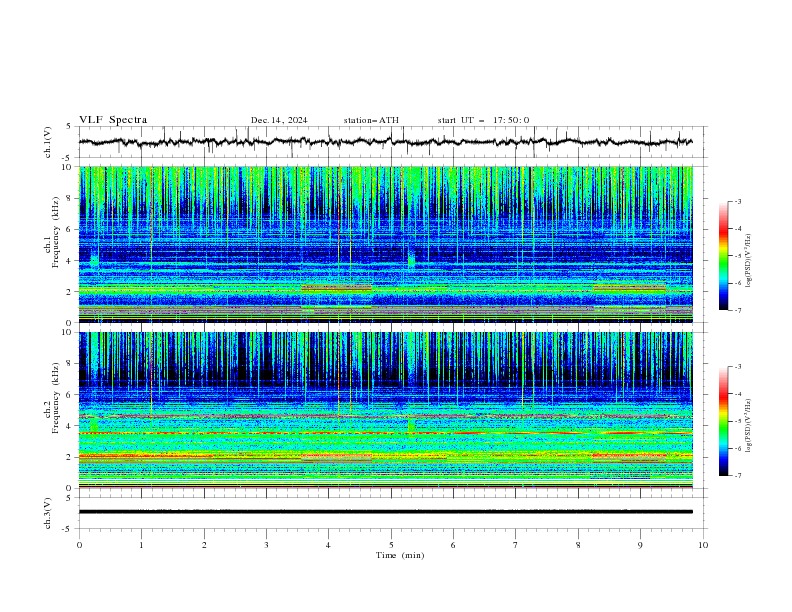The height and width of the screenshot is (612, 792).
Task: Click the 'Time (min)' axis label
Action: click(x=400, y=555)
